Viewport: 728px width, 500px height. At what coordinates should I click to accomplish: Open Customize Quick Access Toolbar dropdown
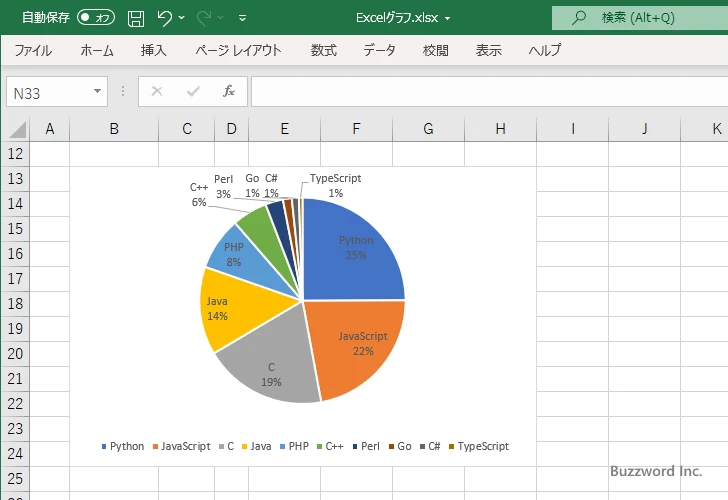click(242, 18)
